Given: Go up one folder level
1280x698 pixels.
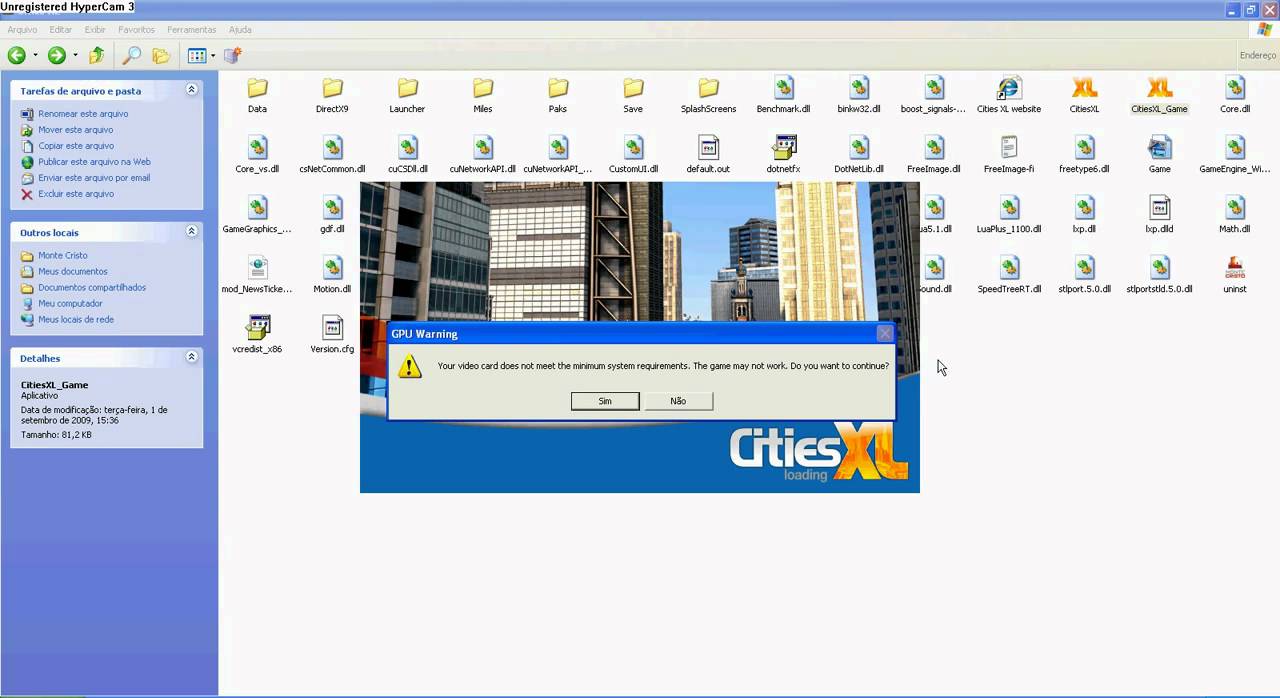Looking at the screenshot, I should (97, 56).
